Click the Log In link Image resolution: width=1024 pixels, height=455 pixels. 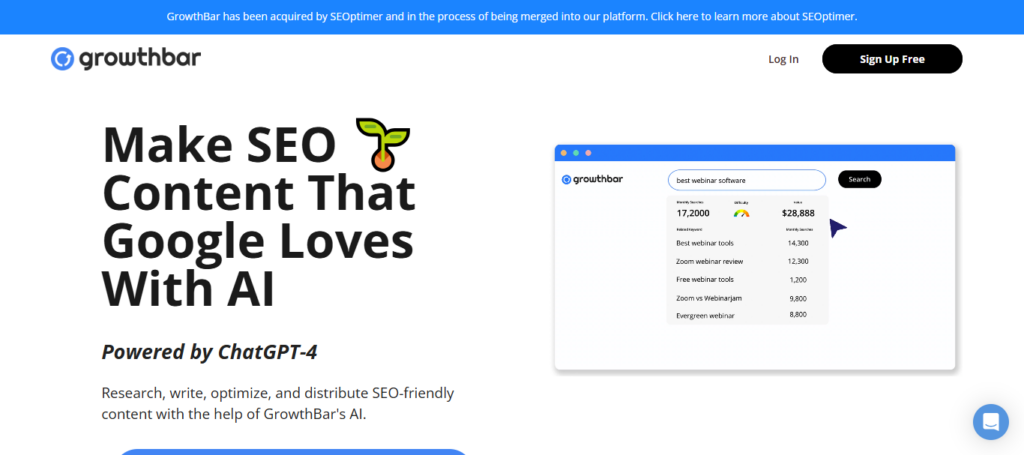pyautogui.click(x=783, y=59)
